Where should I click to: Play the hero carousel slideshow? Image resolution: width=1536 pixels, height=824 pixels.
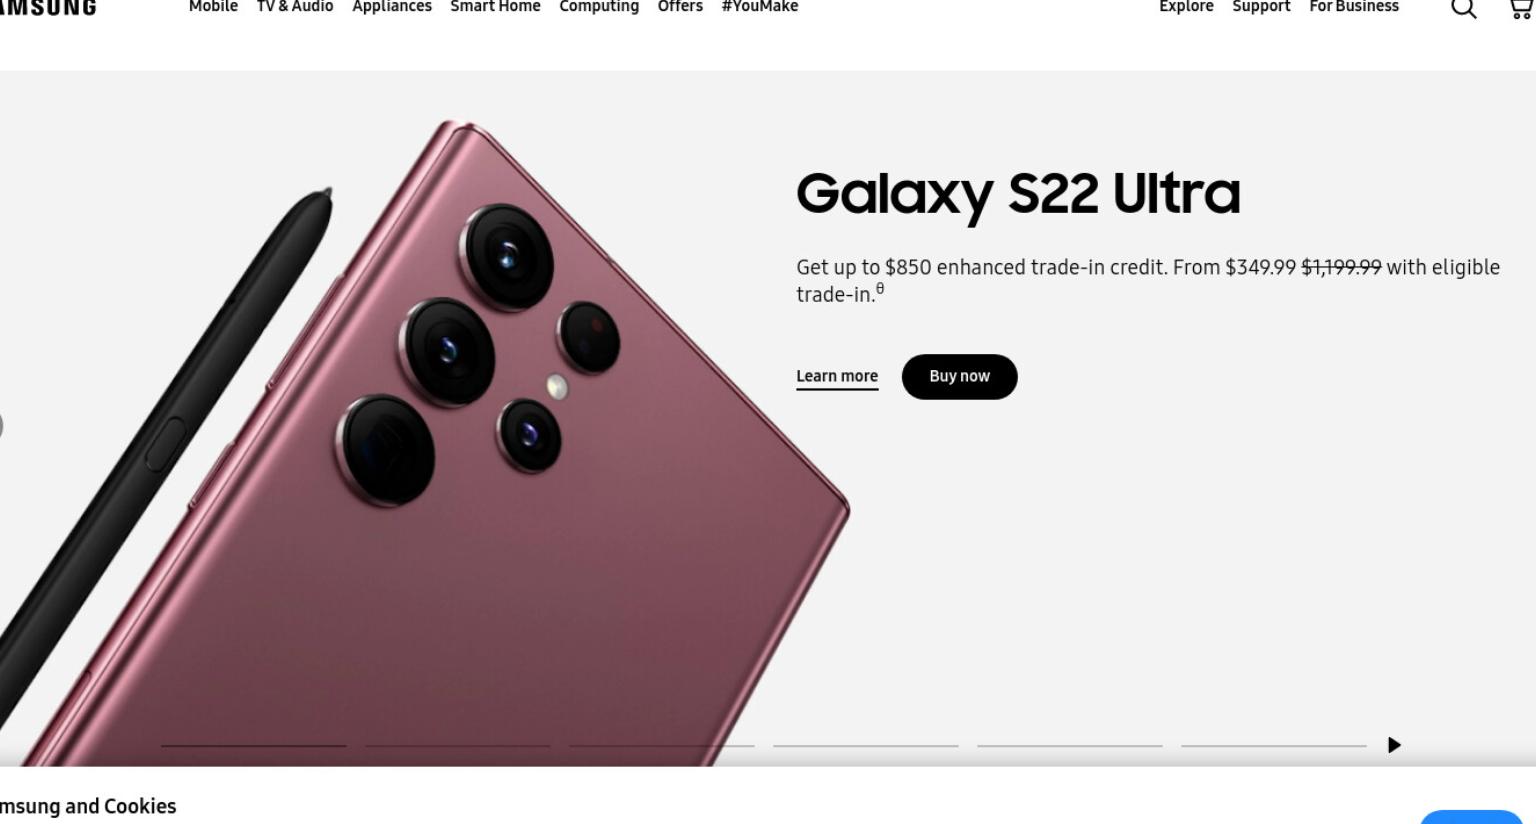[1394, 745]
